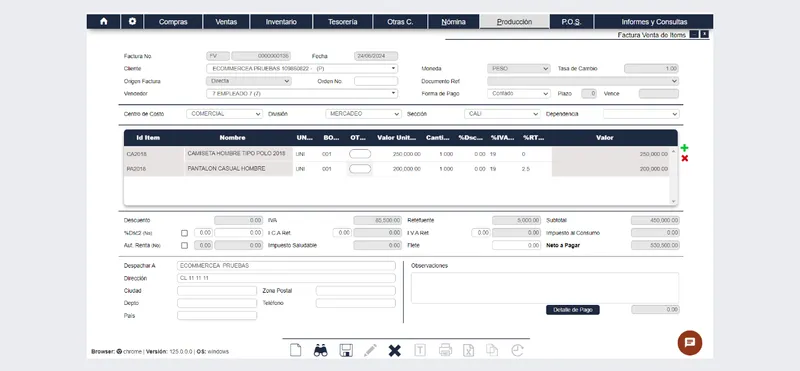Viewport: 800px width, 371px height.
Task: Open the P.O.S. menu
Action: 571,21
